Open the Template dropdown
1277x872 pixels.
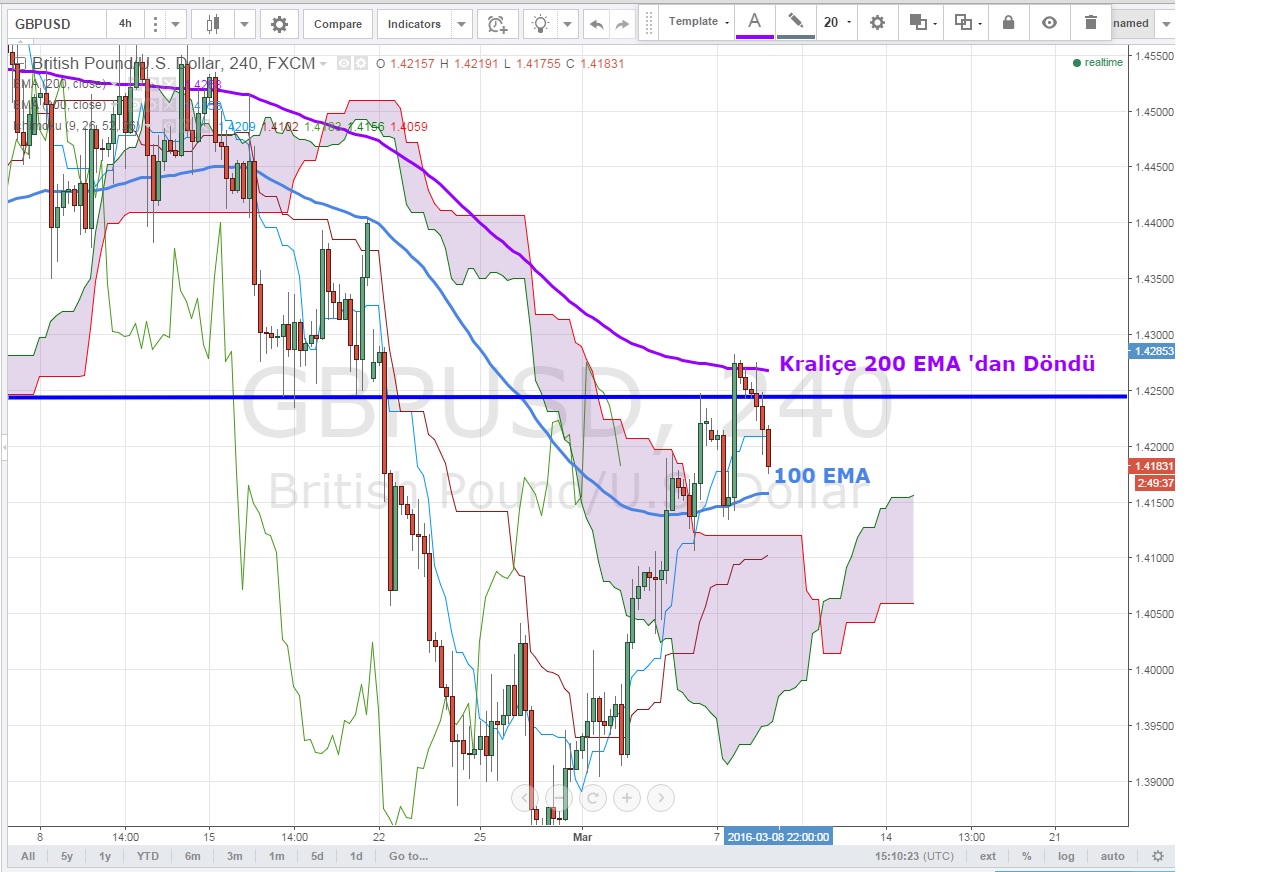point(698,22)
